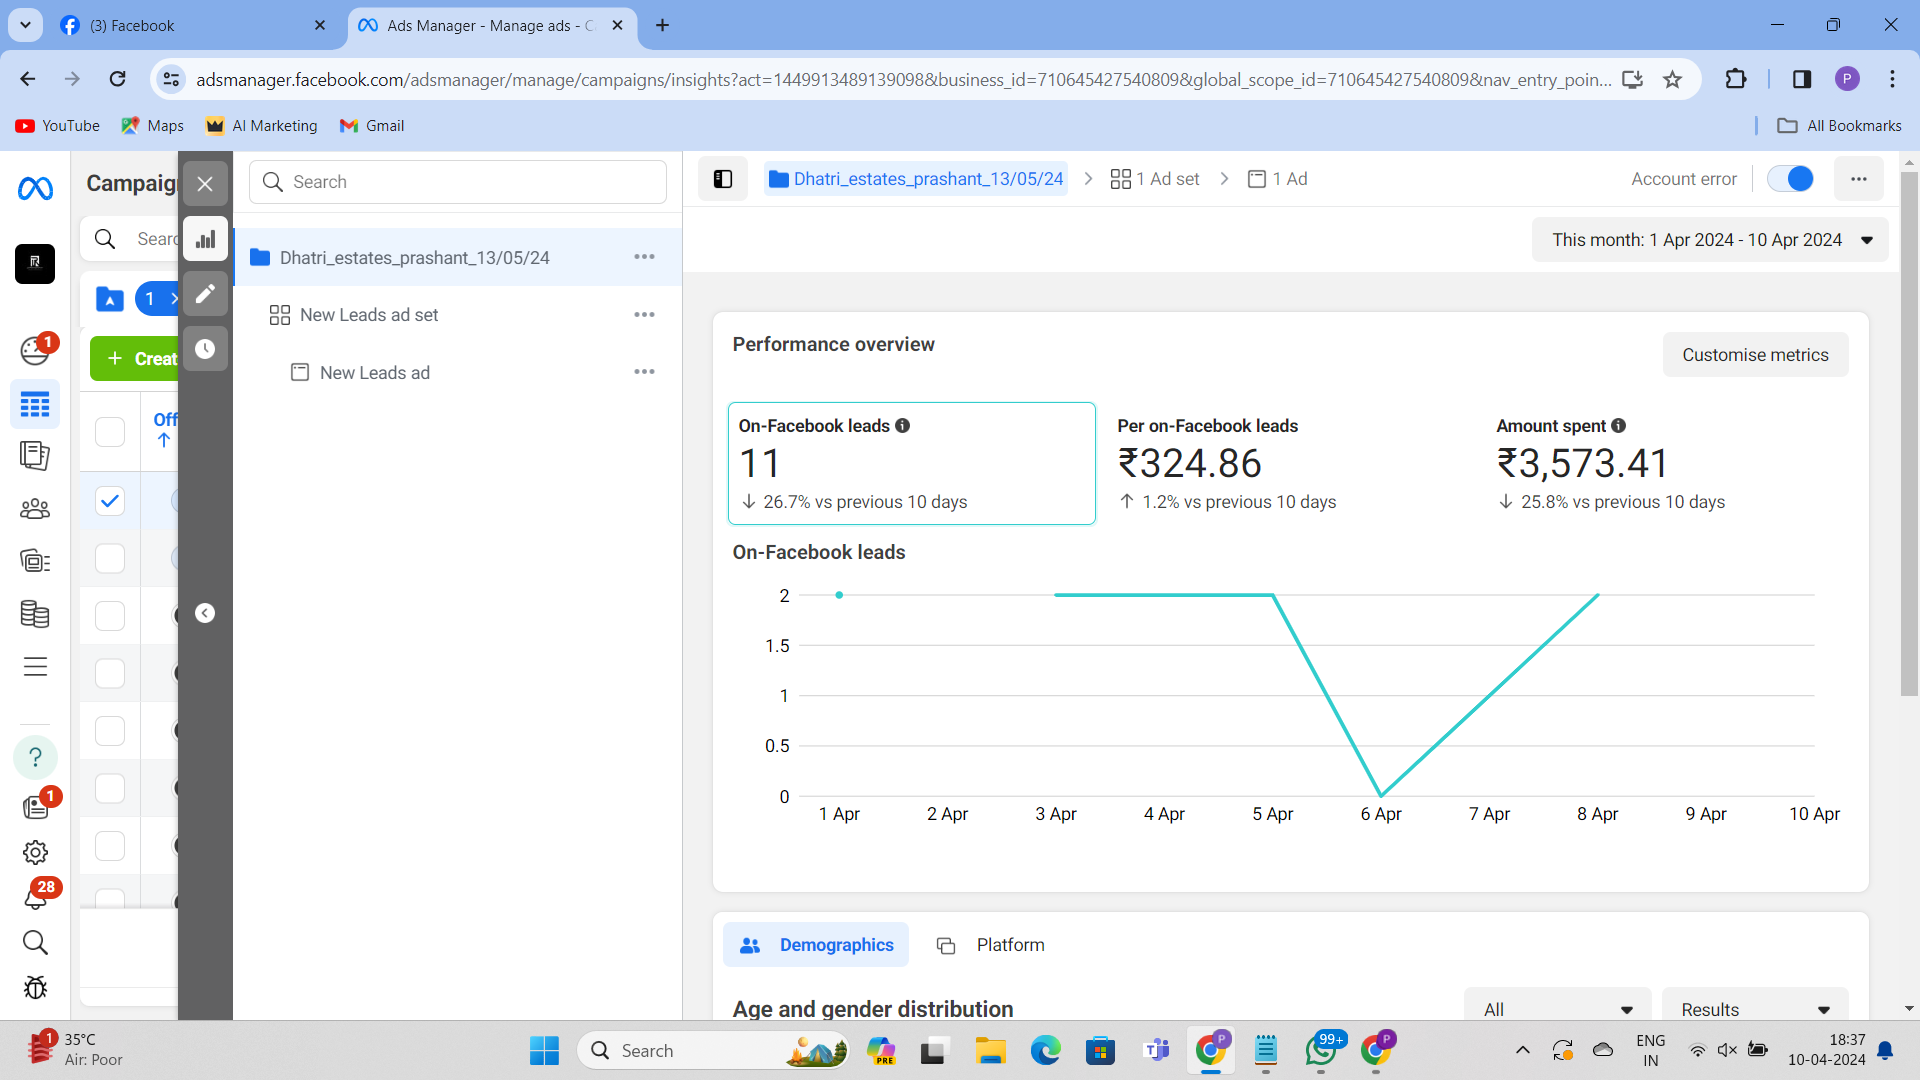Viewport: 1920px width, 1080px height.
Task: Click the collapse panel left arrow icon
Action: coord(204,612)
